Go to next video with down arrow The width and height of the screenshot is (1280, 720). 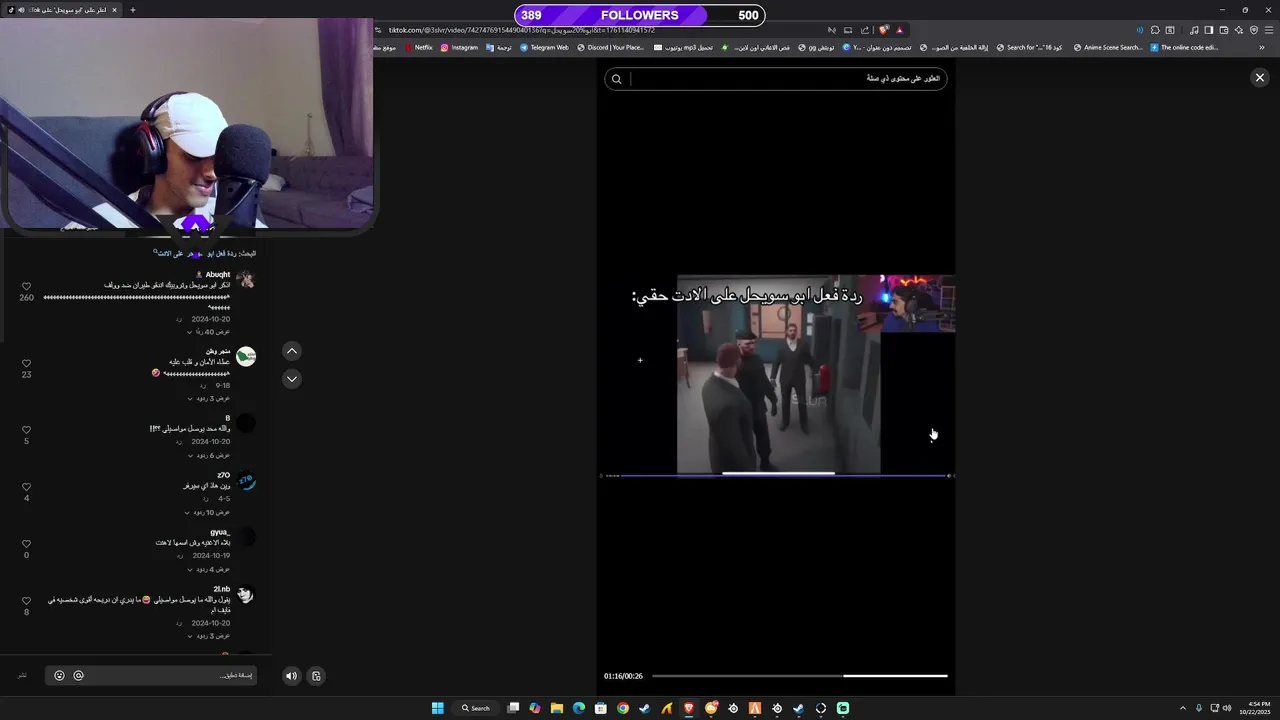pyautogui.click(x=291, y=378)
